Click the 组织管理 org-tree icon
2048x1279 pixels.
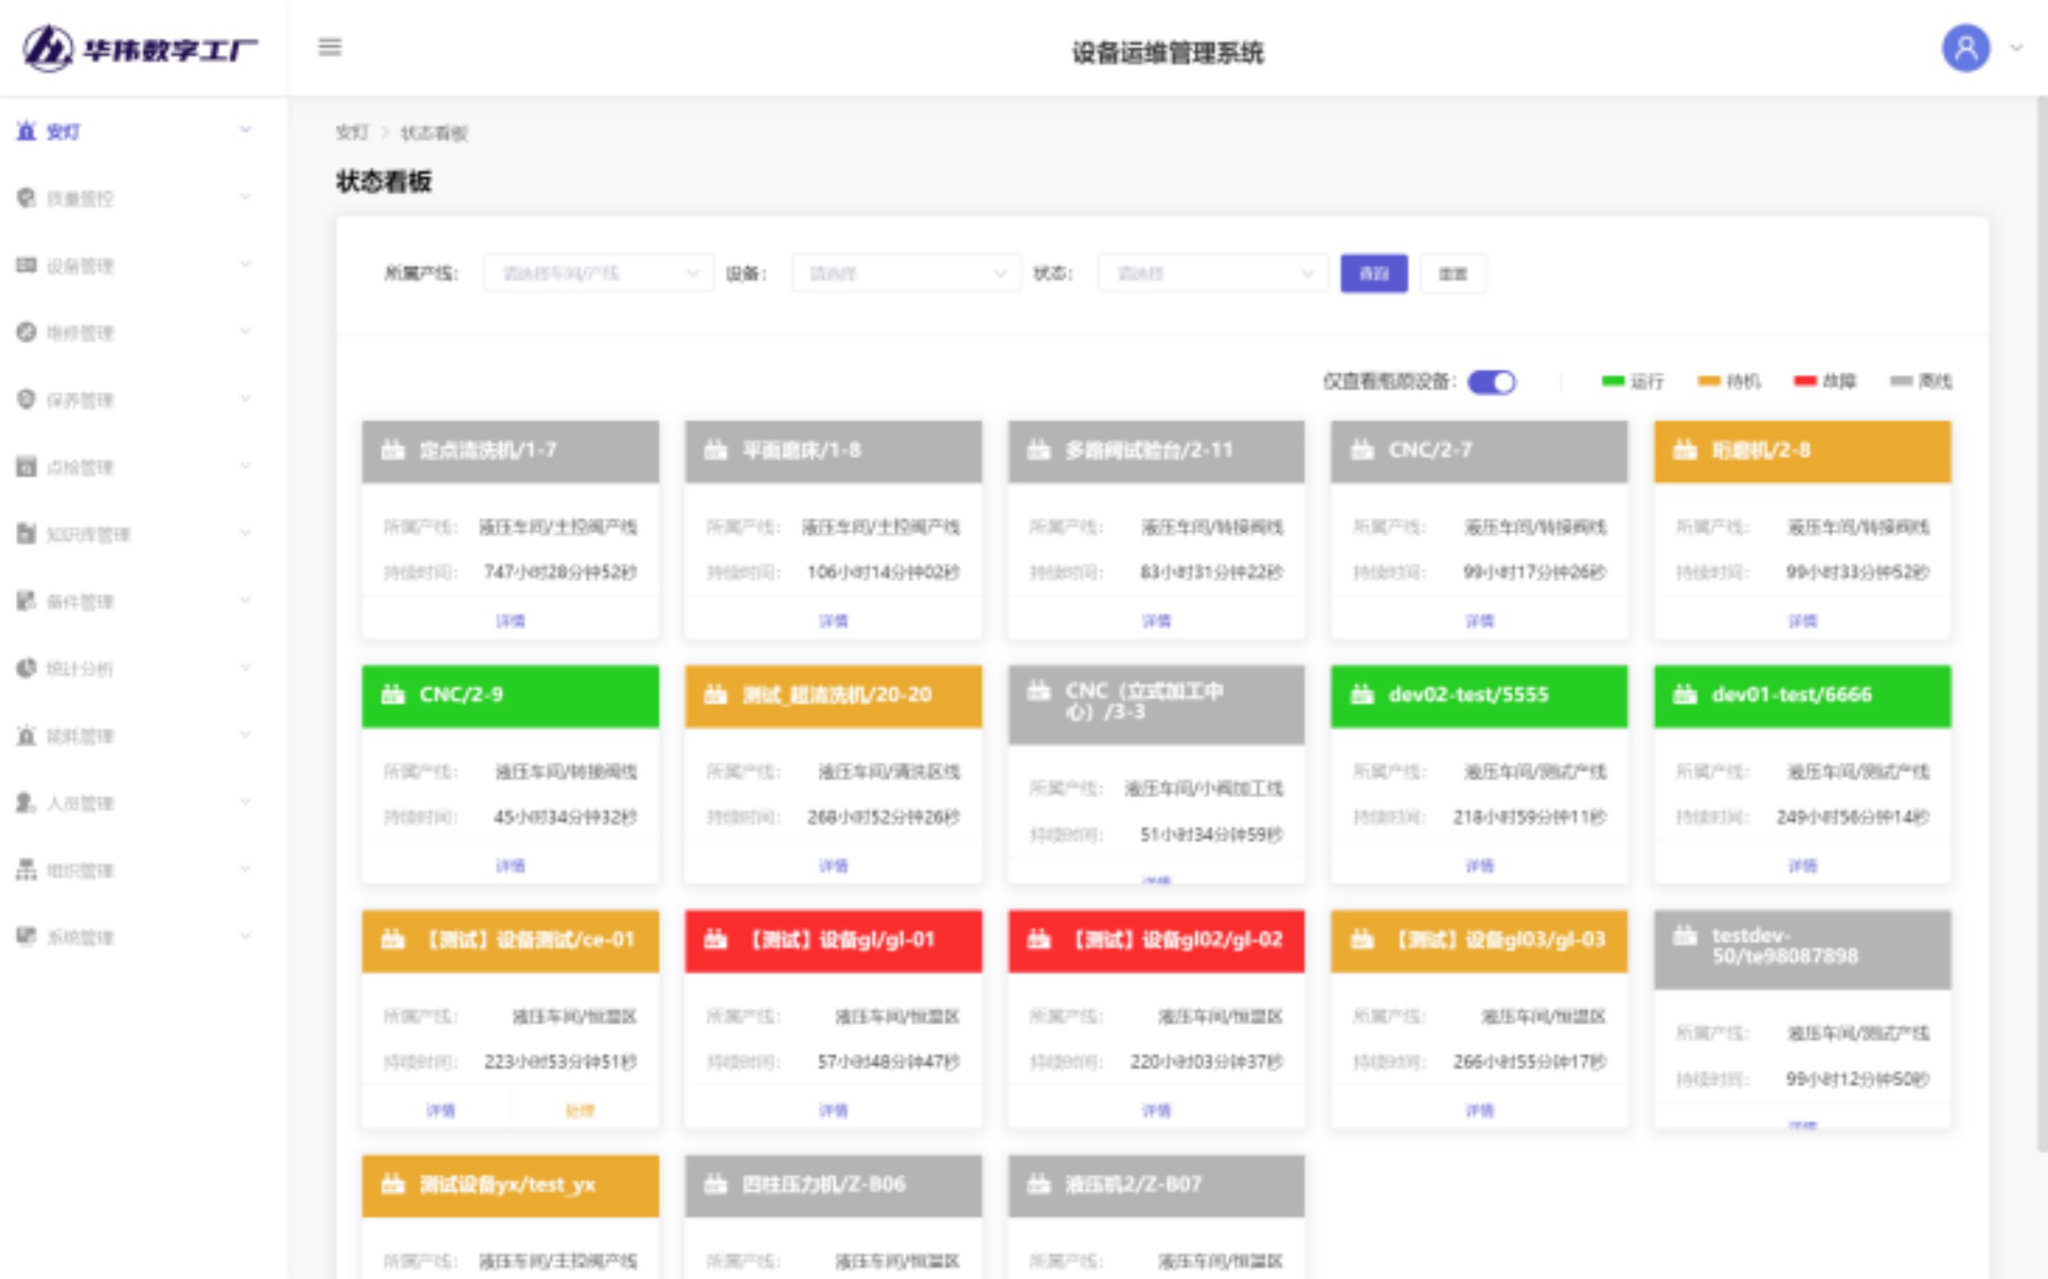27,870
